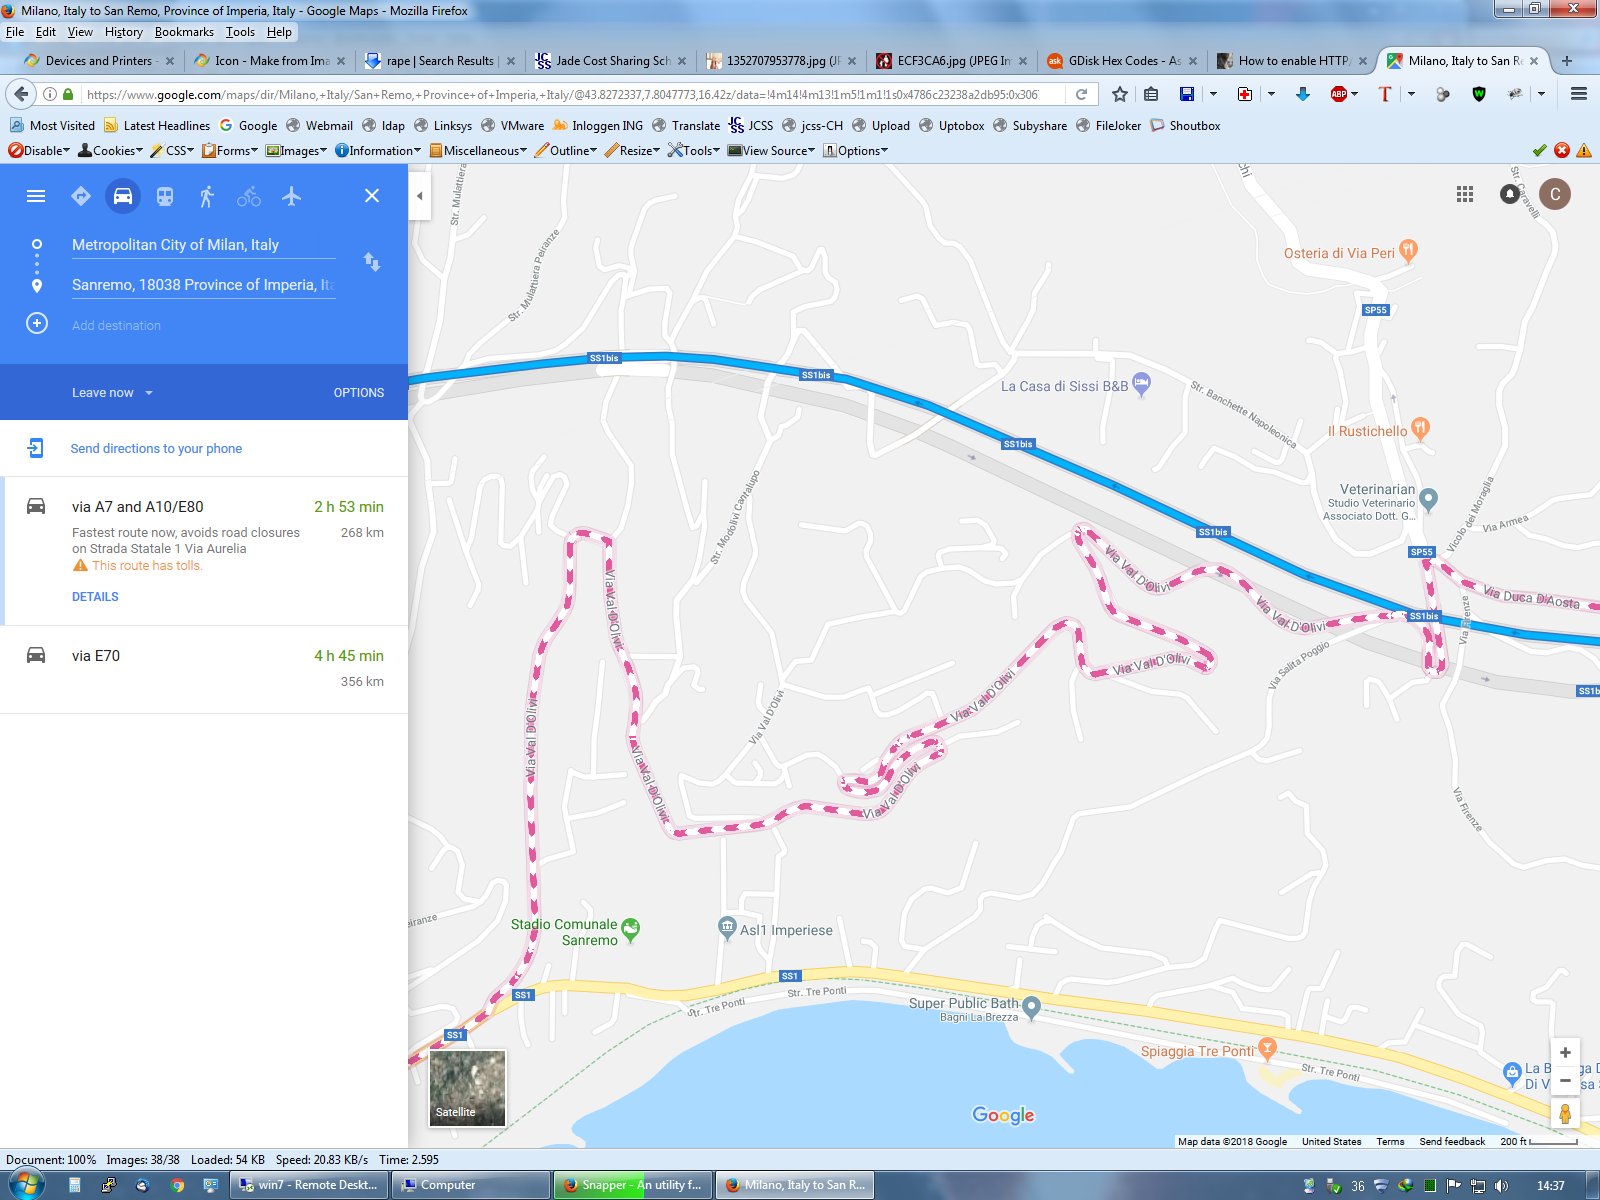Screen dimensions: 1600x1200
Task: Switch to Satellite view thumbnail
Action: (467, 1088)
